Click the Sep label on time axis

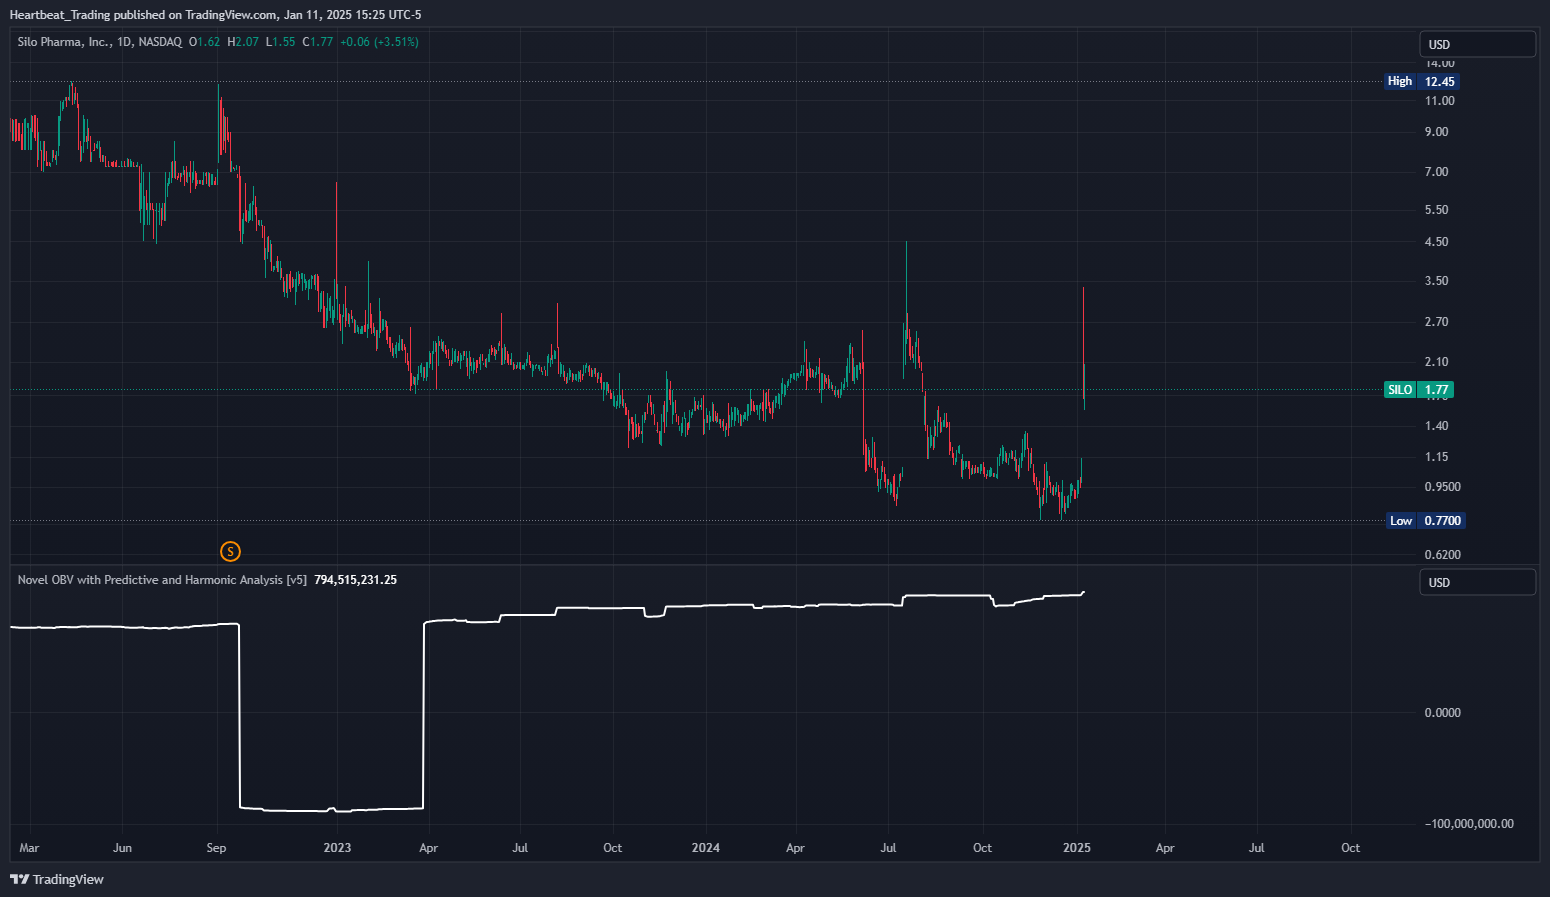click(x=216, y=848)
